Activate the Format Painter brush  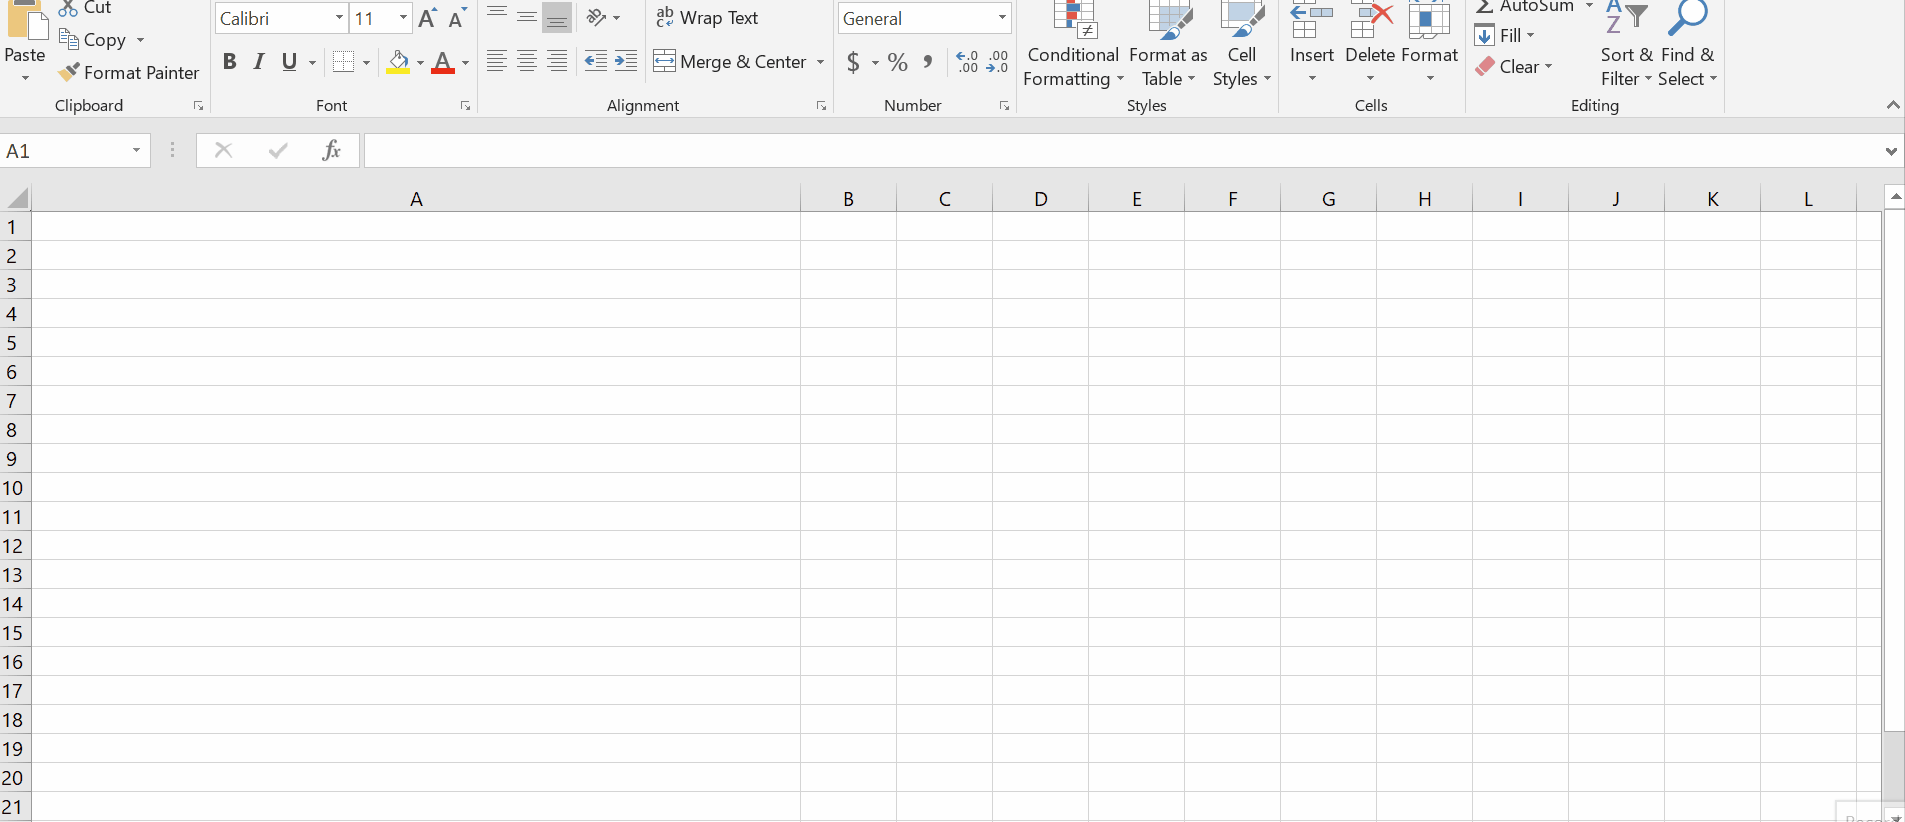coord(69,72)
